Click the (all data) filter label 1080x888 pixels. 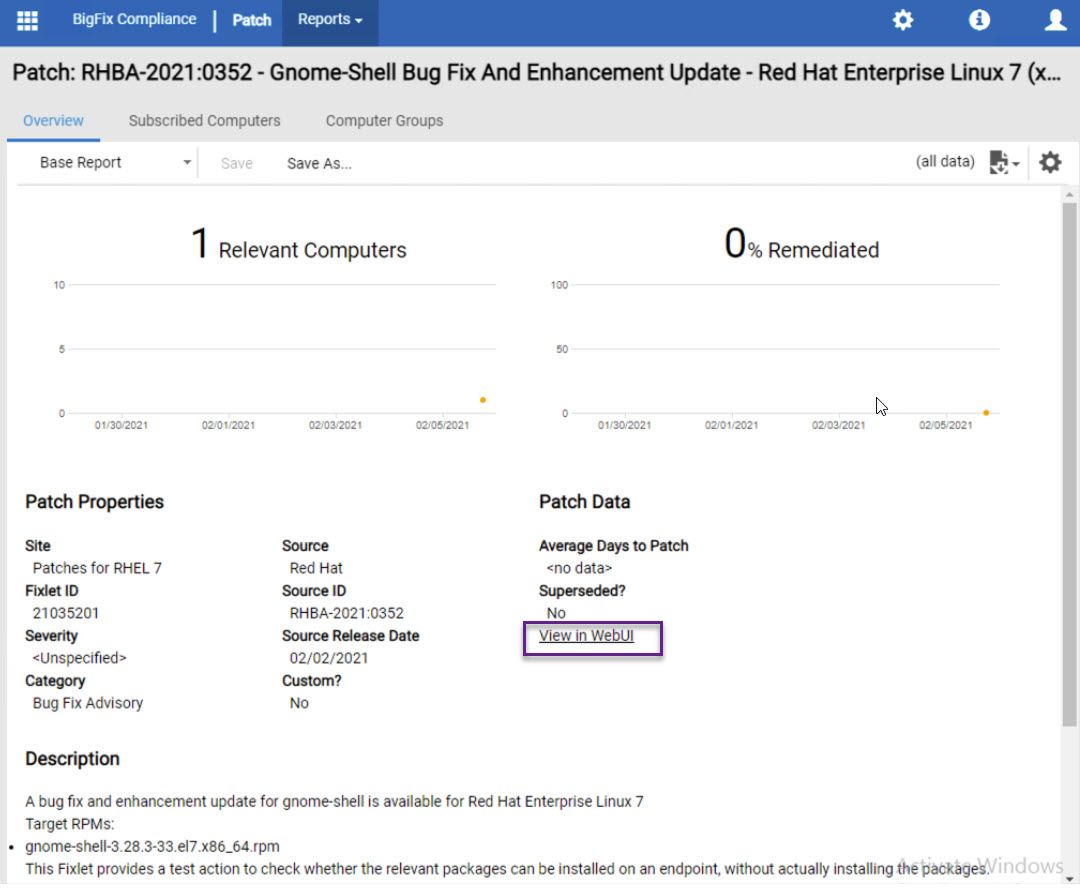click(945, 161)
